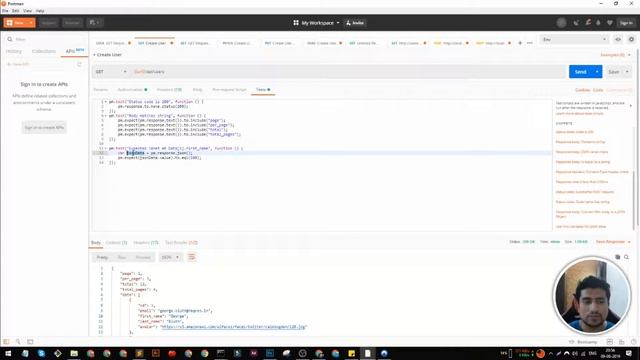
Task: Click the Invite button
Action: pyautogui.click(x=355, y=23)
